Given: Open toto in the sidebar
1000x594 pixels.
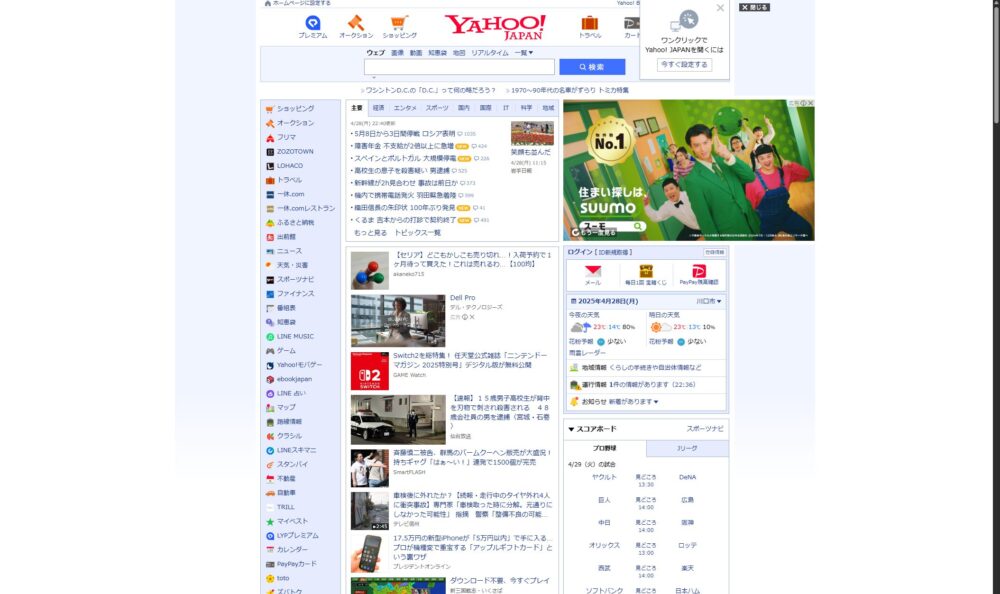Looking at the screenshot, I should point(283,578).
